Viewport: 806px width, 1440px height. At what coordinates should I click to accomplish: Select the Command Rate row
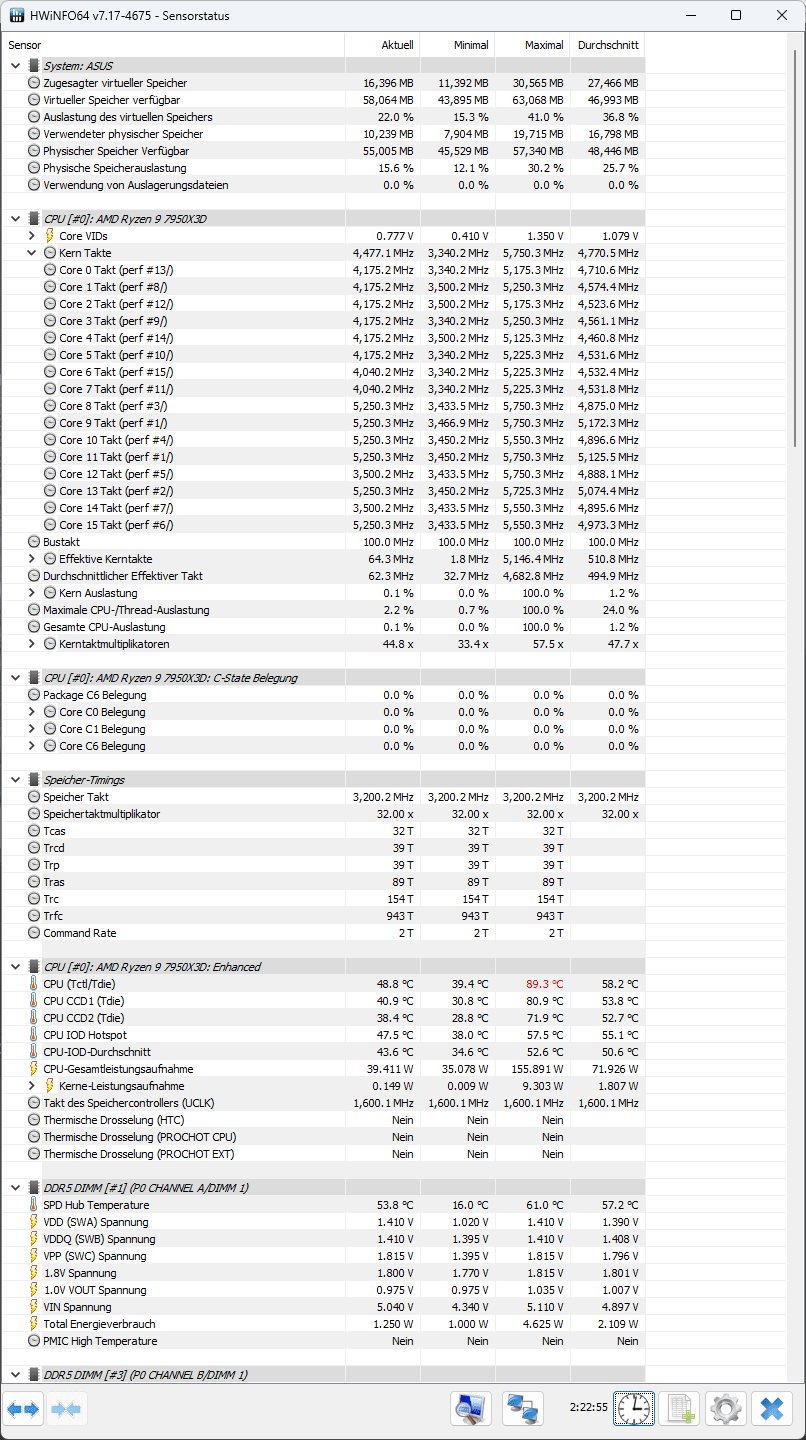coord(324,933)
